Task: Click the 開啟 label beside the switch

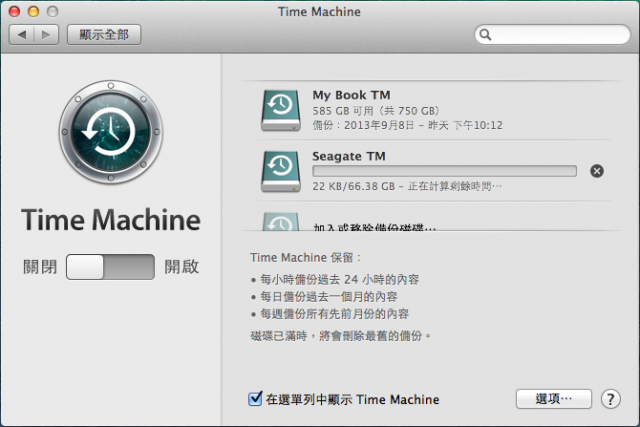Action: point(182,267)
